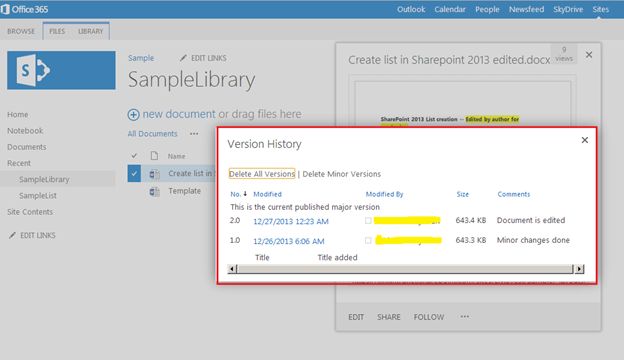The height and width of the screenshot is (360, 624).
Task: Open SkyDrive from the top bar
Action: (x=568, y=9)
